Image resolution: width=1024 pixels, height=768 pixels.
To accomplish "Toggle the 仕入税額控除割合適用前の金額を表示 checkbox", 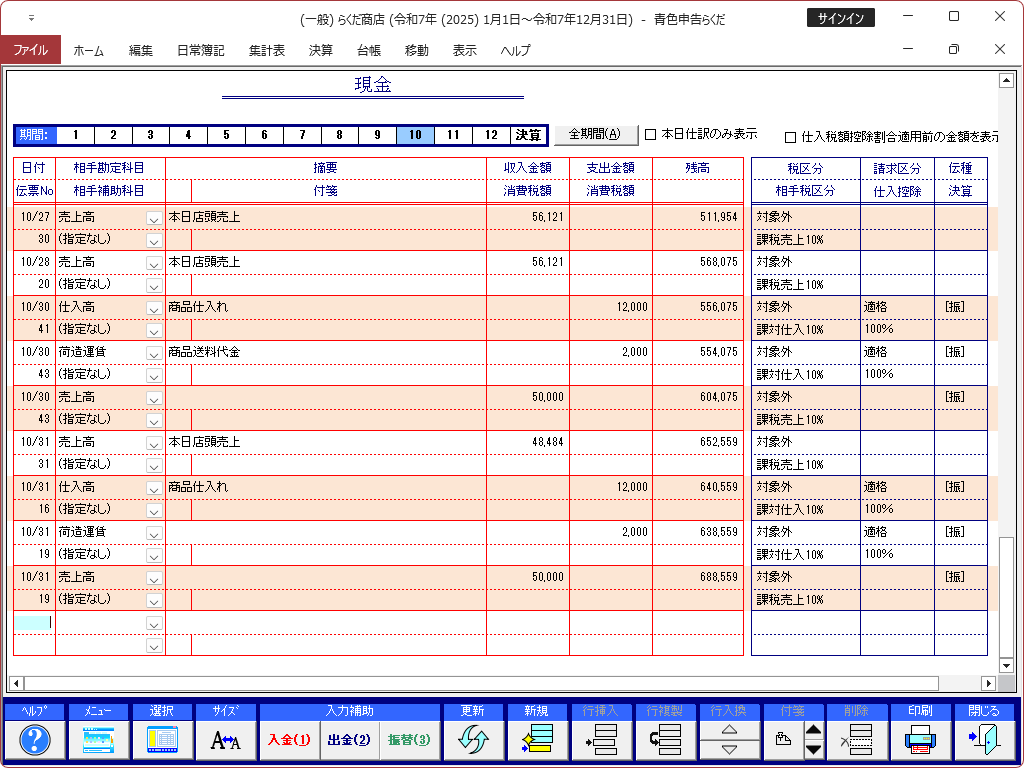I will click(791, 137).
